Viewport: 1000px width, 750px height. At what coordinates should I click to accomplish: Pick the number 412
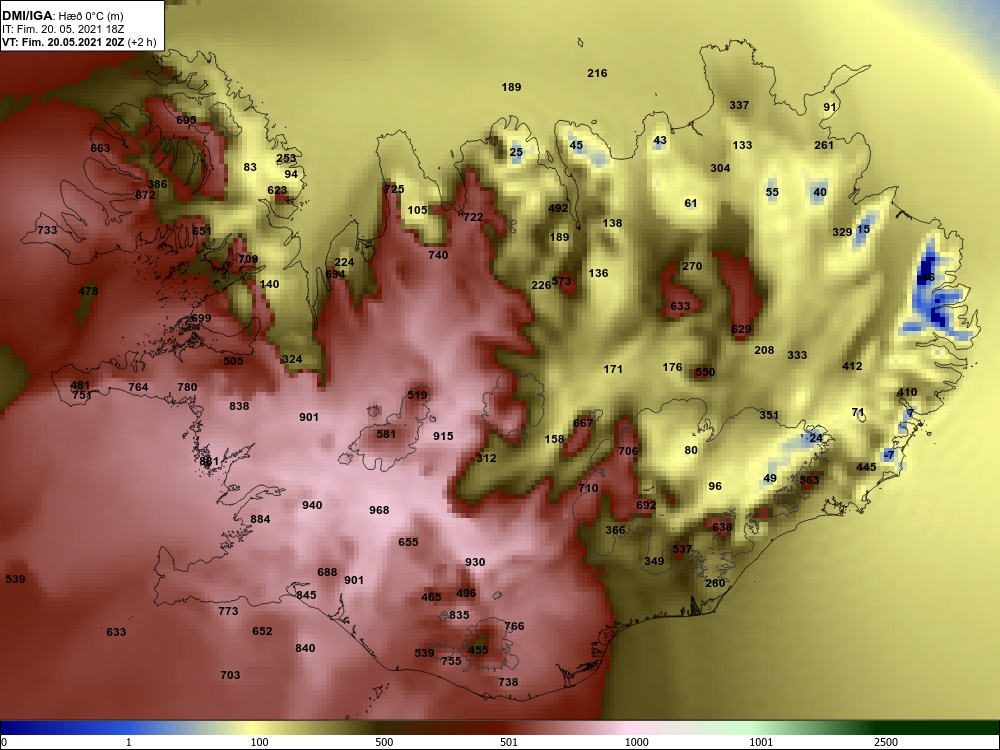[x=852, y=367]
